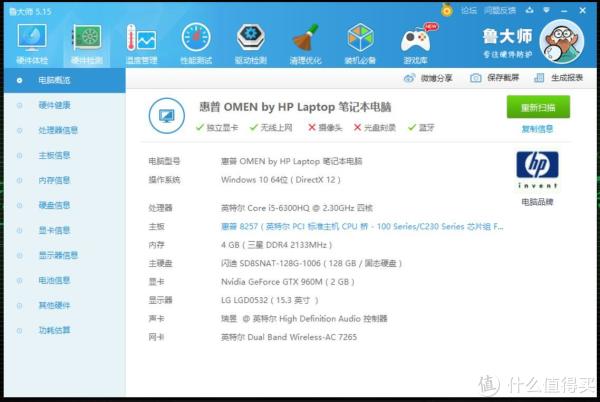Open the 惠普 8257 motherboard link

362,227
